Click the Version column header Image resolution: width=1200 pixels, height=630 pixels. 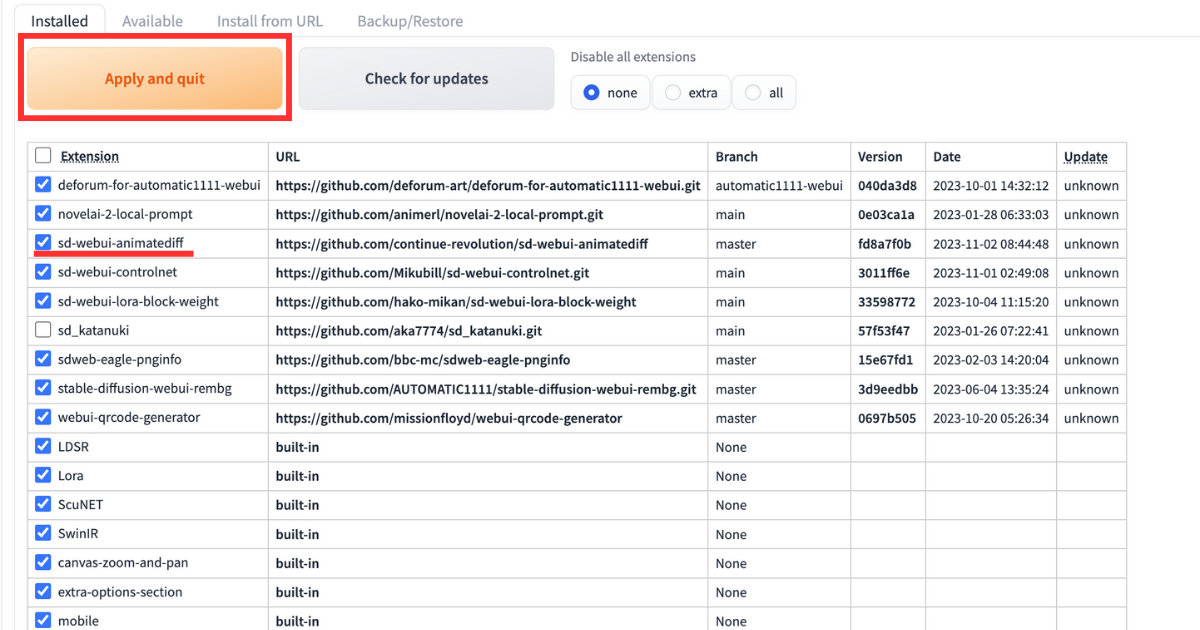[880, 157]
